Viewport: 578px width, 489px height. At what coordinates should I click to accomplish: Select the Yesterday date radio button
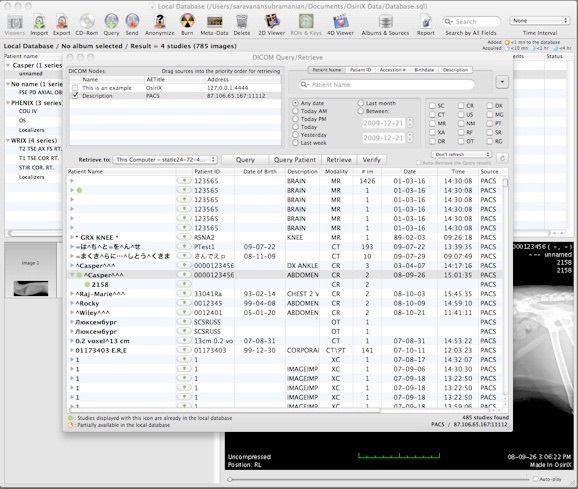295,135
